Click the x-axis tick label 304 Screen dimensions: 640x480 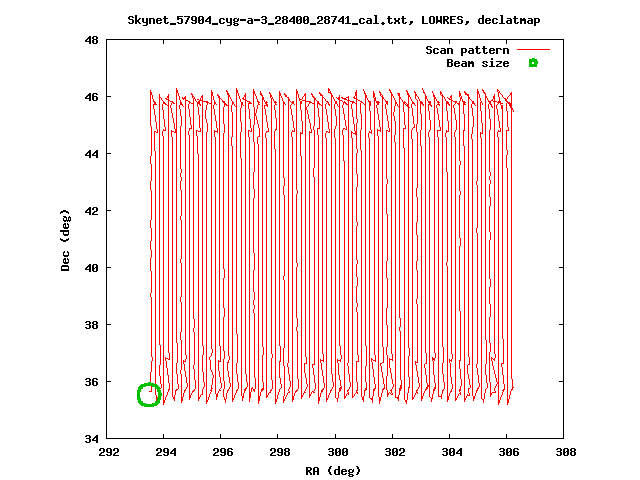coord(452,452)
